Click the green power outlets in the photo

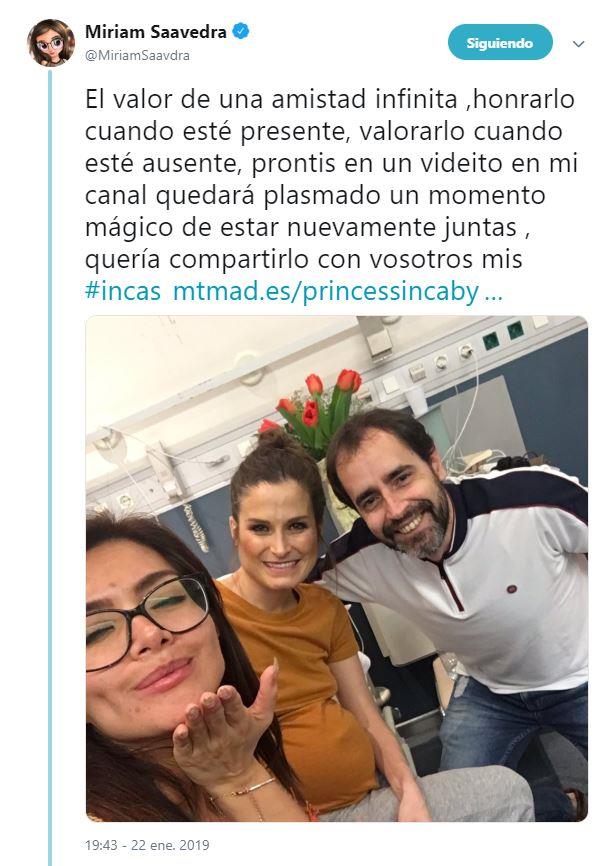click(503, 336)
